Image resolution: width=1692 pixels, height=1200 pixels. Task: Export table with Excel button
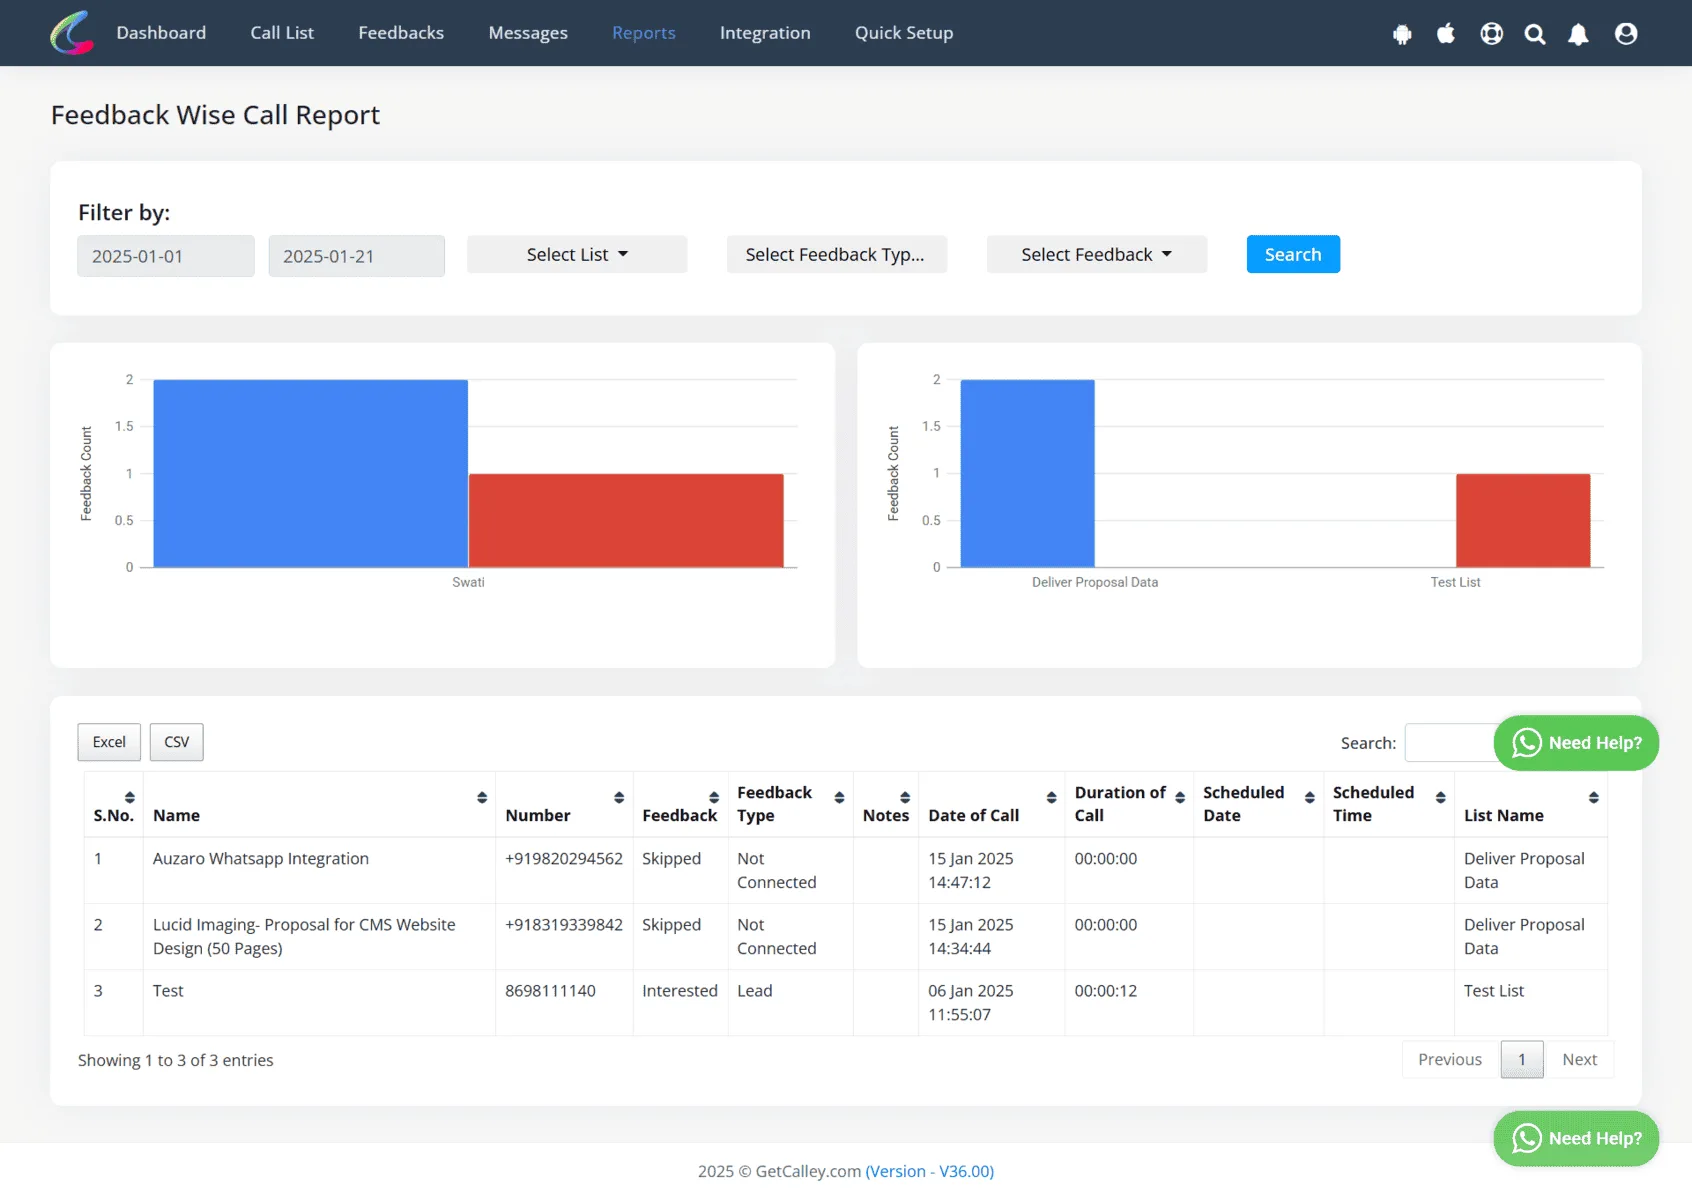109,742
